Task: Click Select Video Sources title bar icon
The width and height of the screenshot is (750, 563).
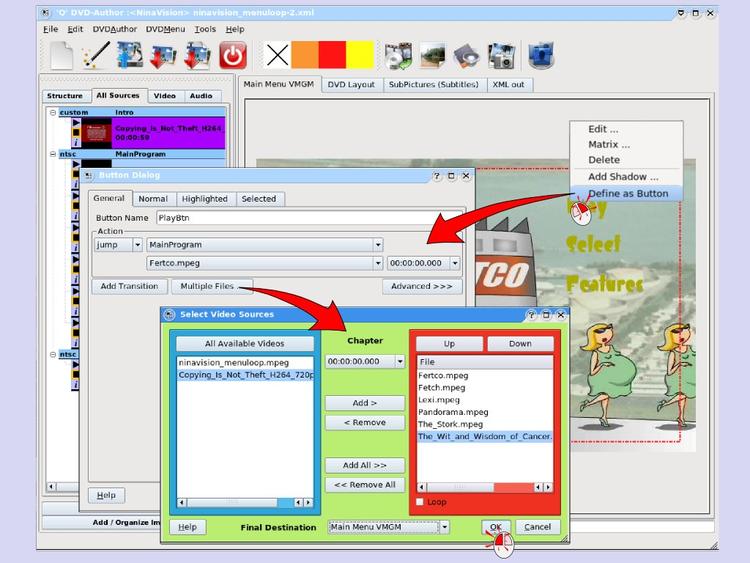Action: click(x=169, y=314)
